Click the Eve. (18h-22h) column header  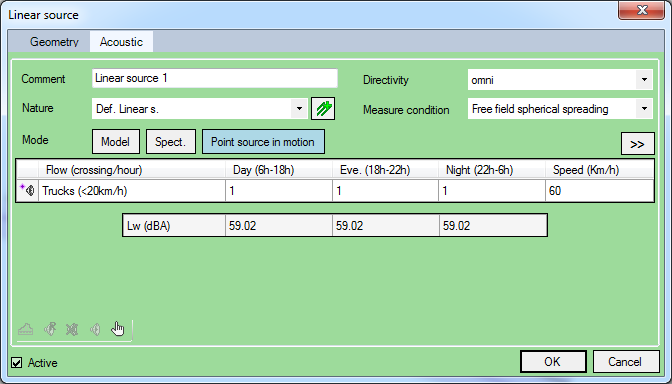[x=385, y=170]
